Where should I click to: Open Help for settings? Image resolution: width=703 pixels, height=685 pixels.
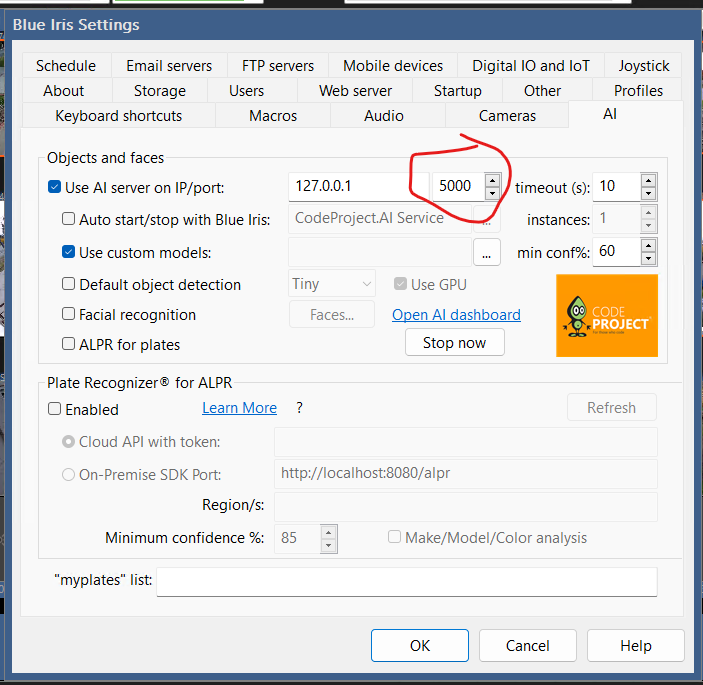point(636,646)
